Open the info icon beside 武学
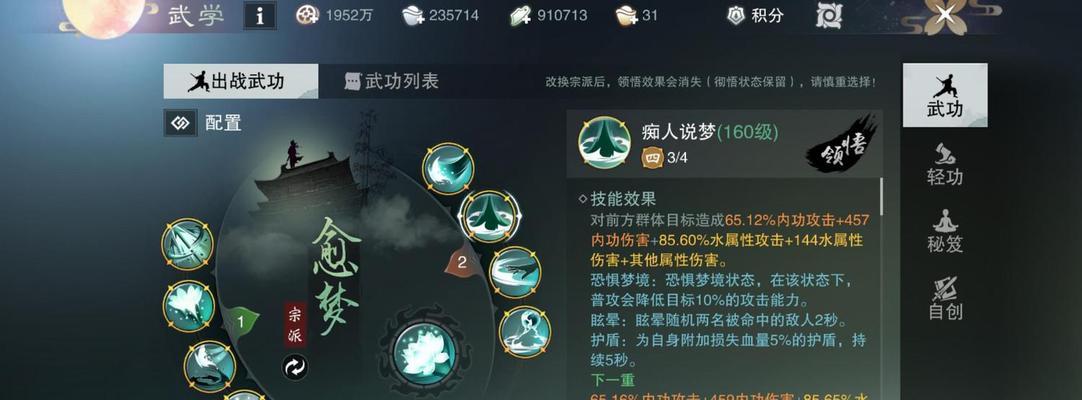 (x=260, y=15)
